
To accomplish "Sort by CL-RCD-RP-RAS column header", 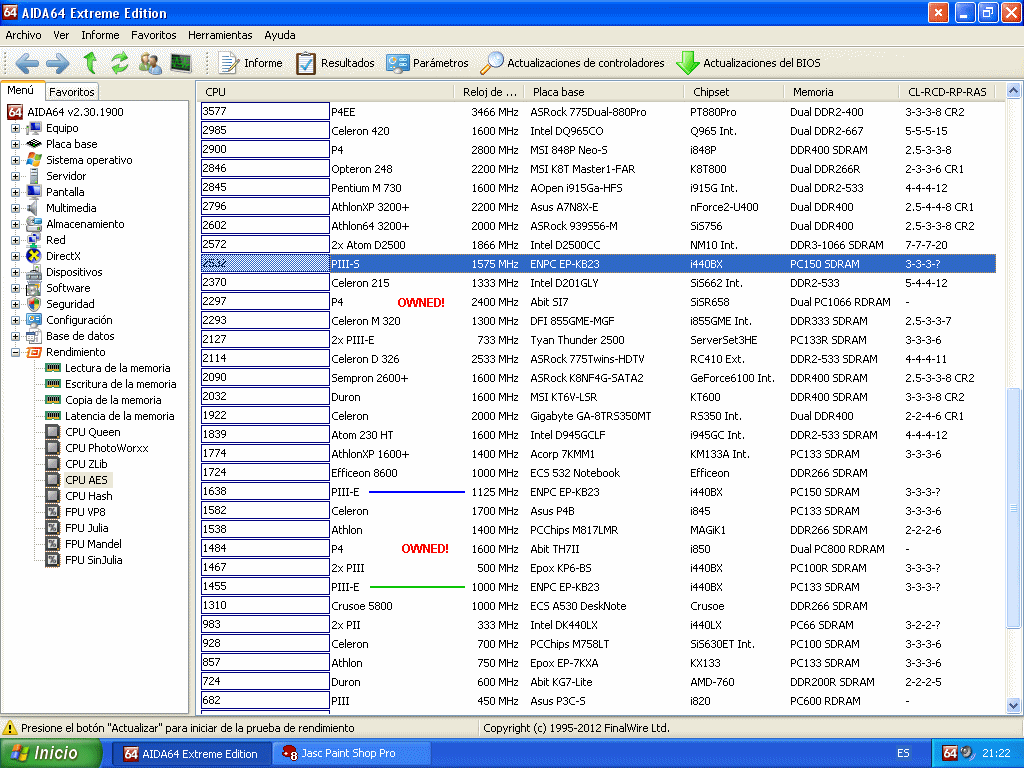I will 948,92.
